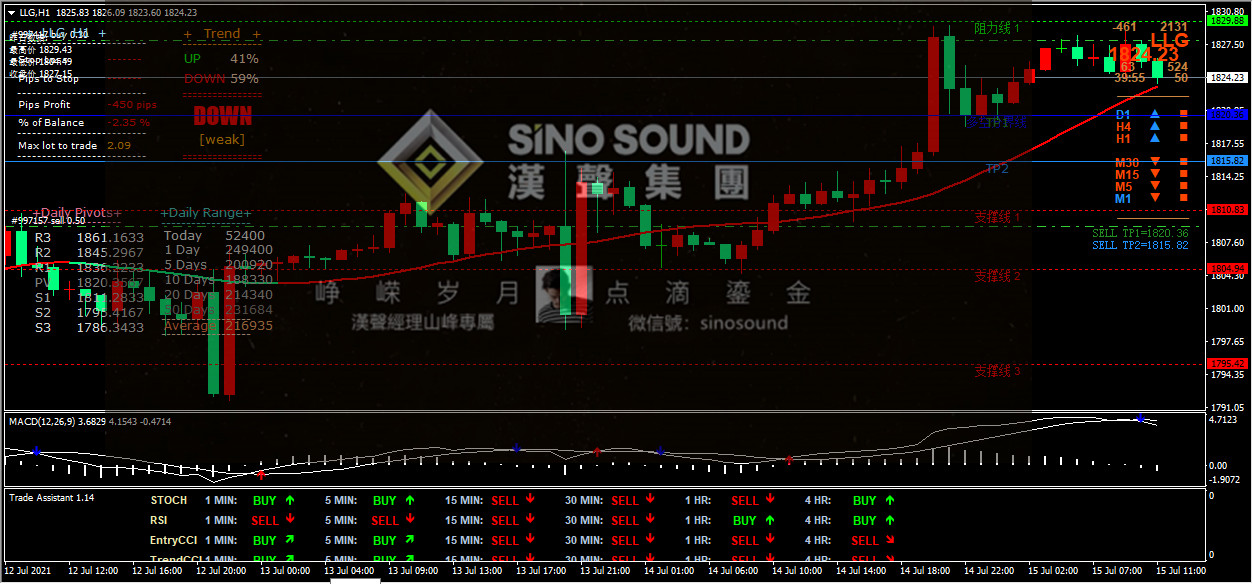Viewport: 1253px width, 584px height.
Task: Click the red 1810.83 price label
Action: (1226, 209)
